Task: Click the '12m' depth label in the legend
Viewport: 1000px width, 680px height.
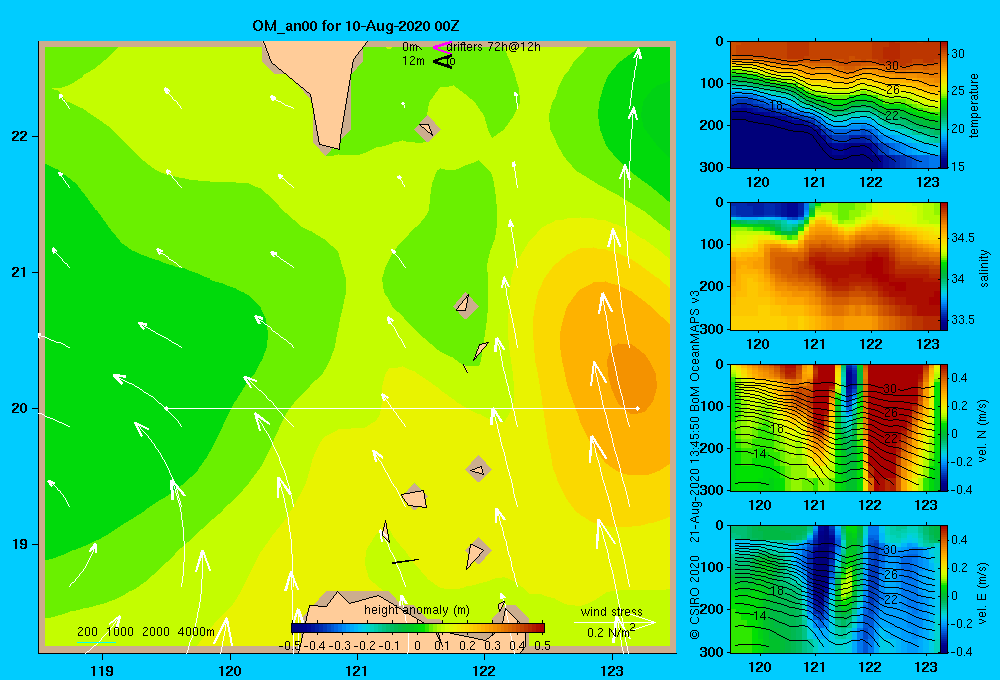Action: click(413, 61)
